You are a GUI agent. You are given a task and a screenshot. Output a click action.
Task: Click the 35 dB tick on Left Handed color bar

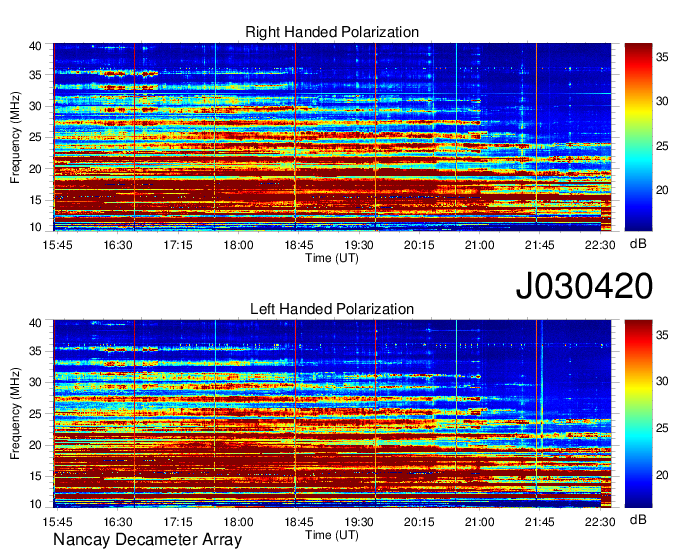point(662,335)
